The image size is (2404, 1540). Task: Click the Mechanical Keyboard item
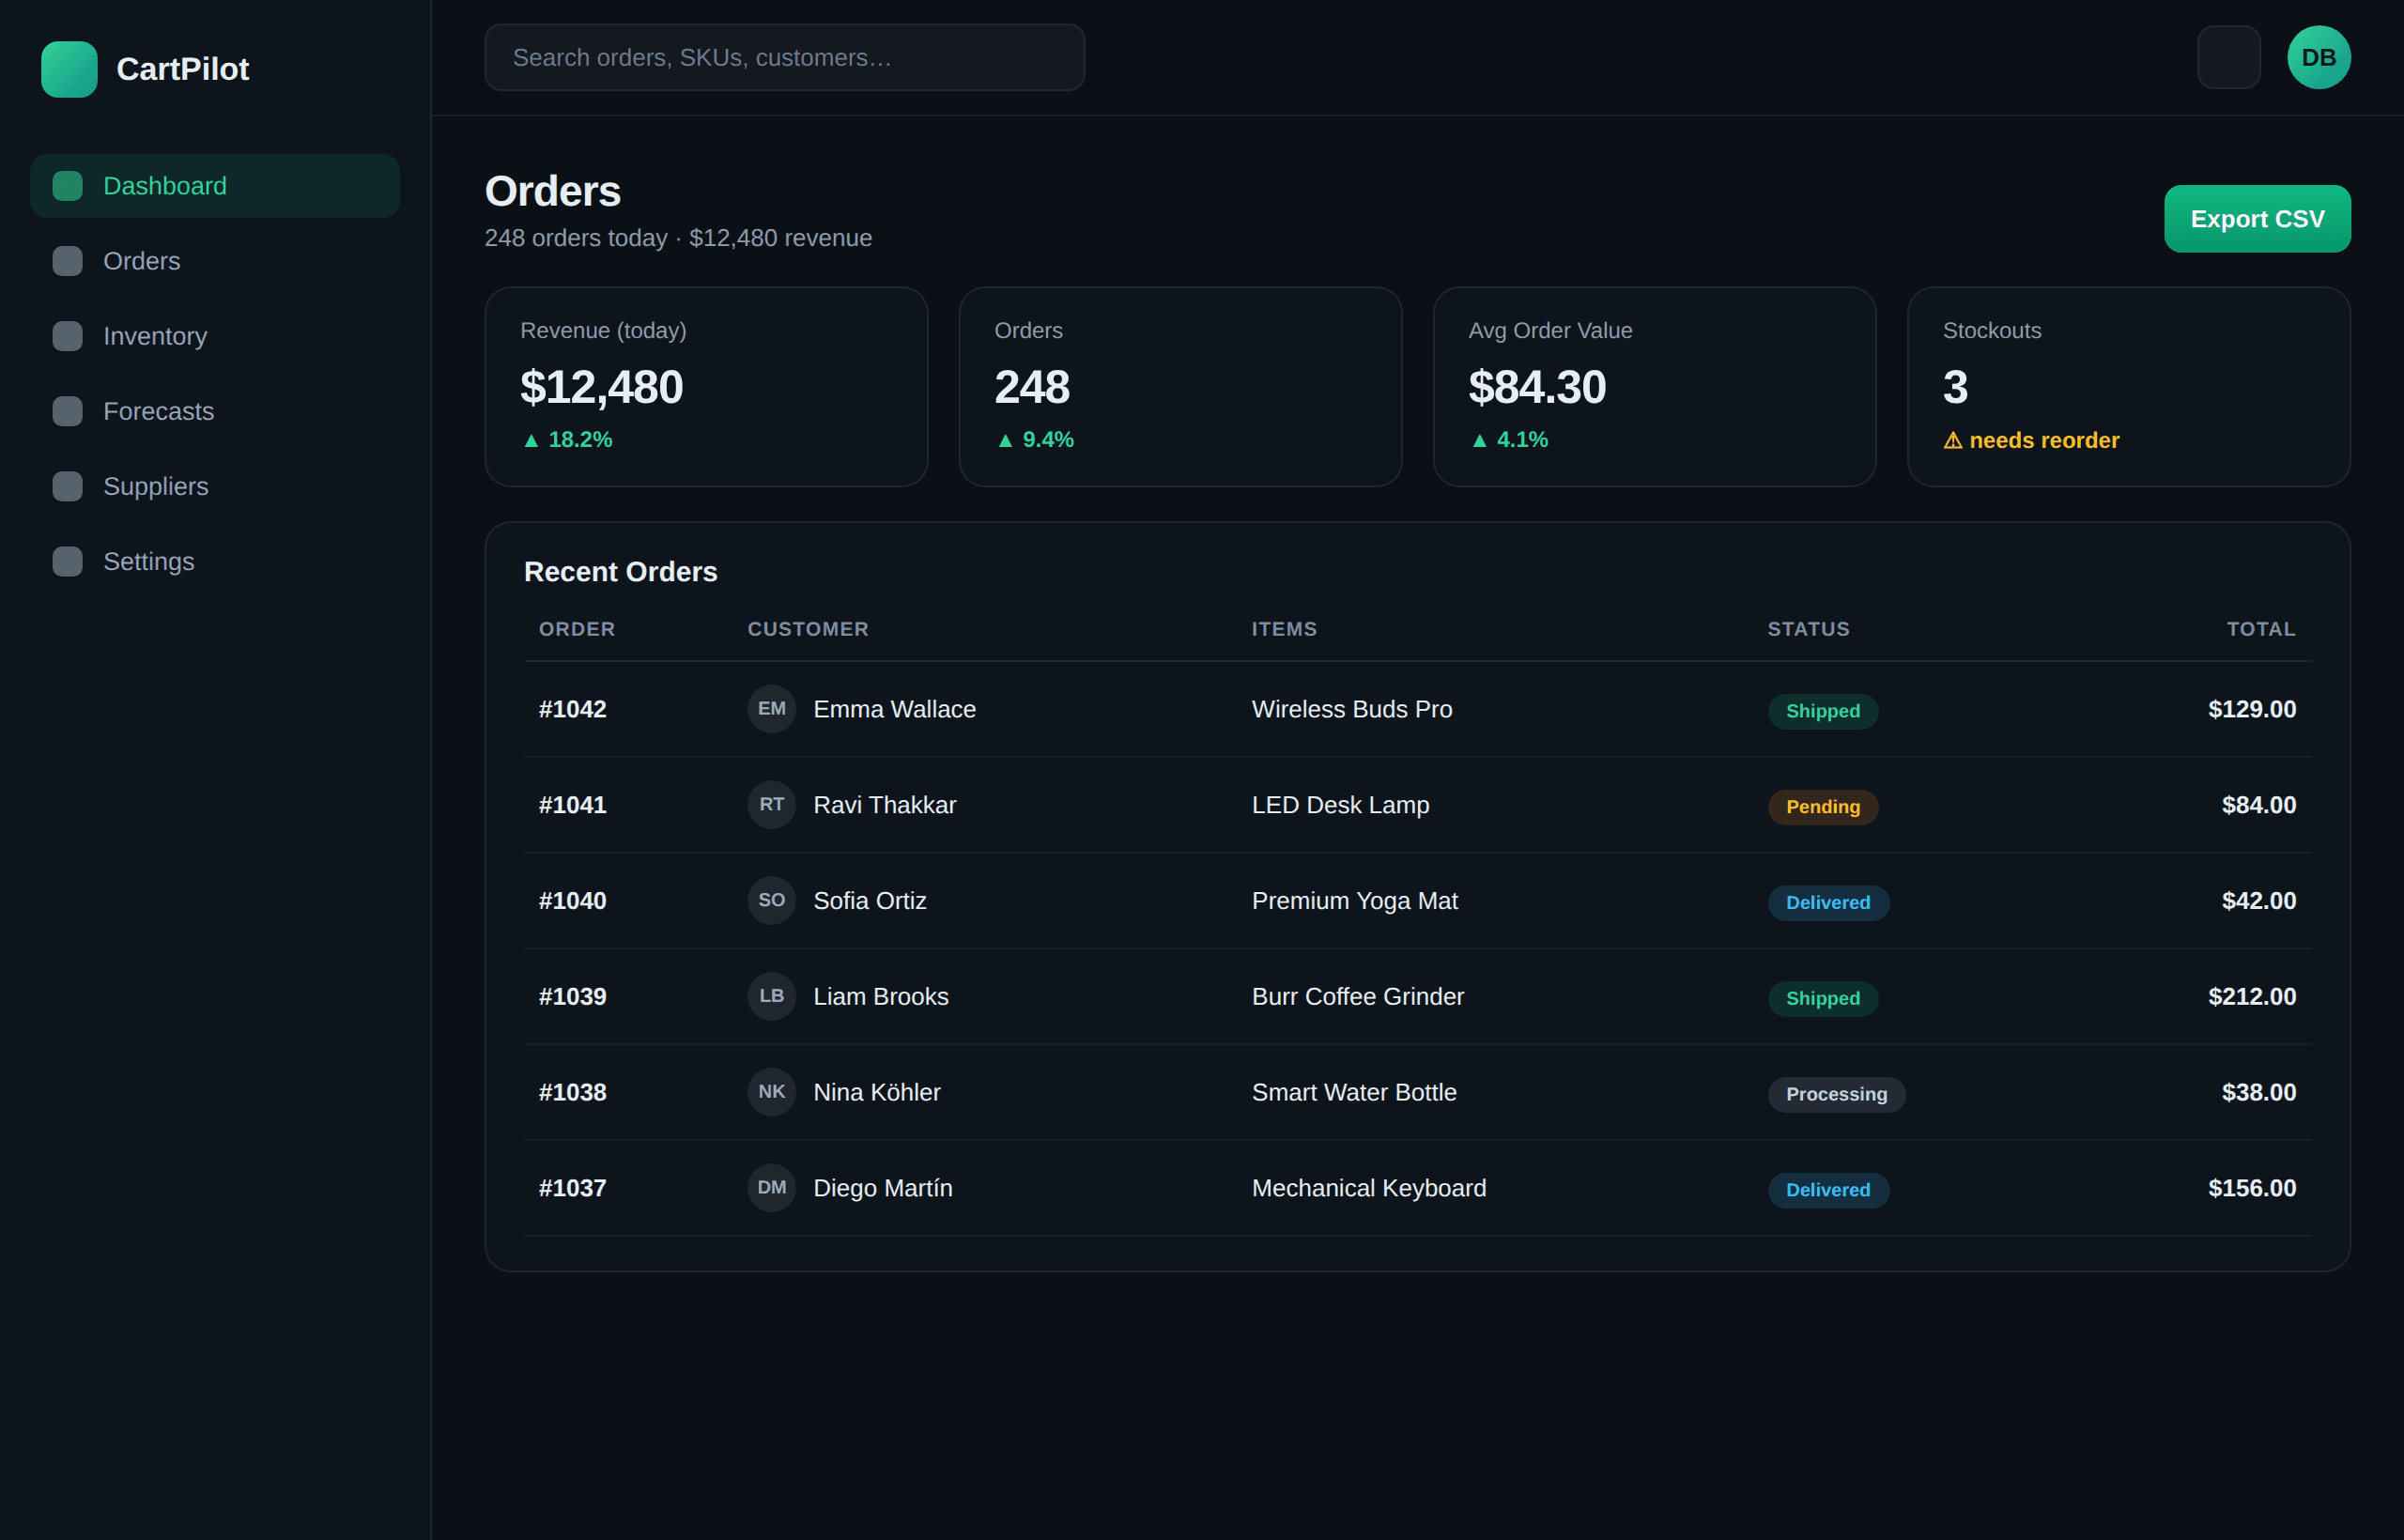coord(1369,1188)
